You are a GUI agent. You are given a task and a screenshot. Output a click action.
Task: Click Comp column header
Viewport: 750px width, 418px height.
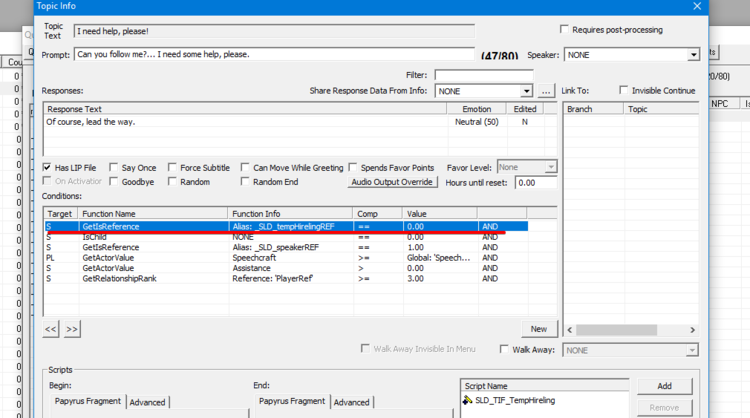point(378,214)
